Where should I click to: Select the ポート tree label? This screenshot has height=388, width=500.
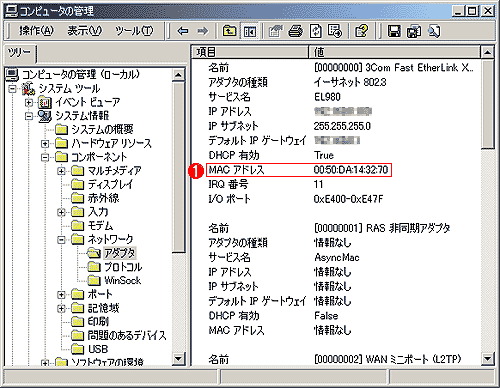(100, 294)
